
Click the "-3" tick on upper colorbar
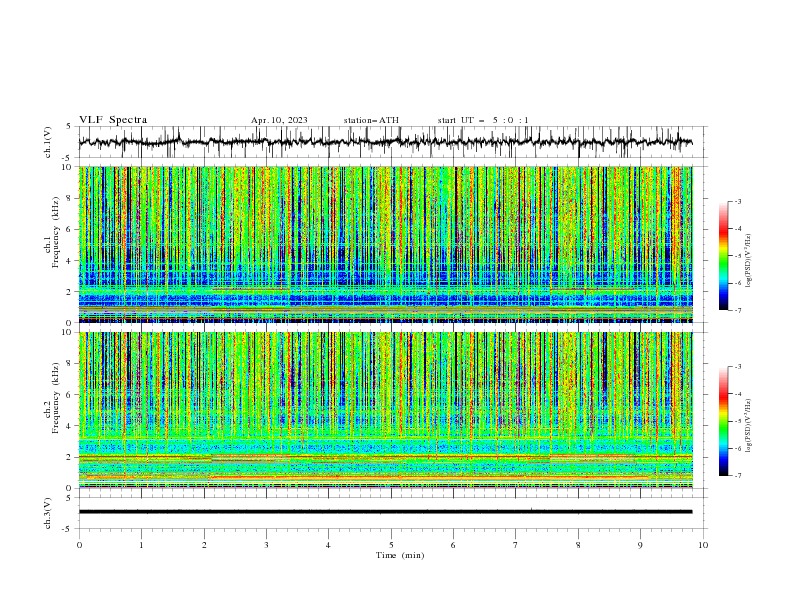click(x=737, y=201)
